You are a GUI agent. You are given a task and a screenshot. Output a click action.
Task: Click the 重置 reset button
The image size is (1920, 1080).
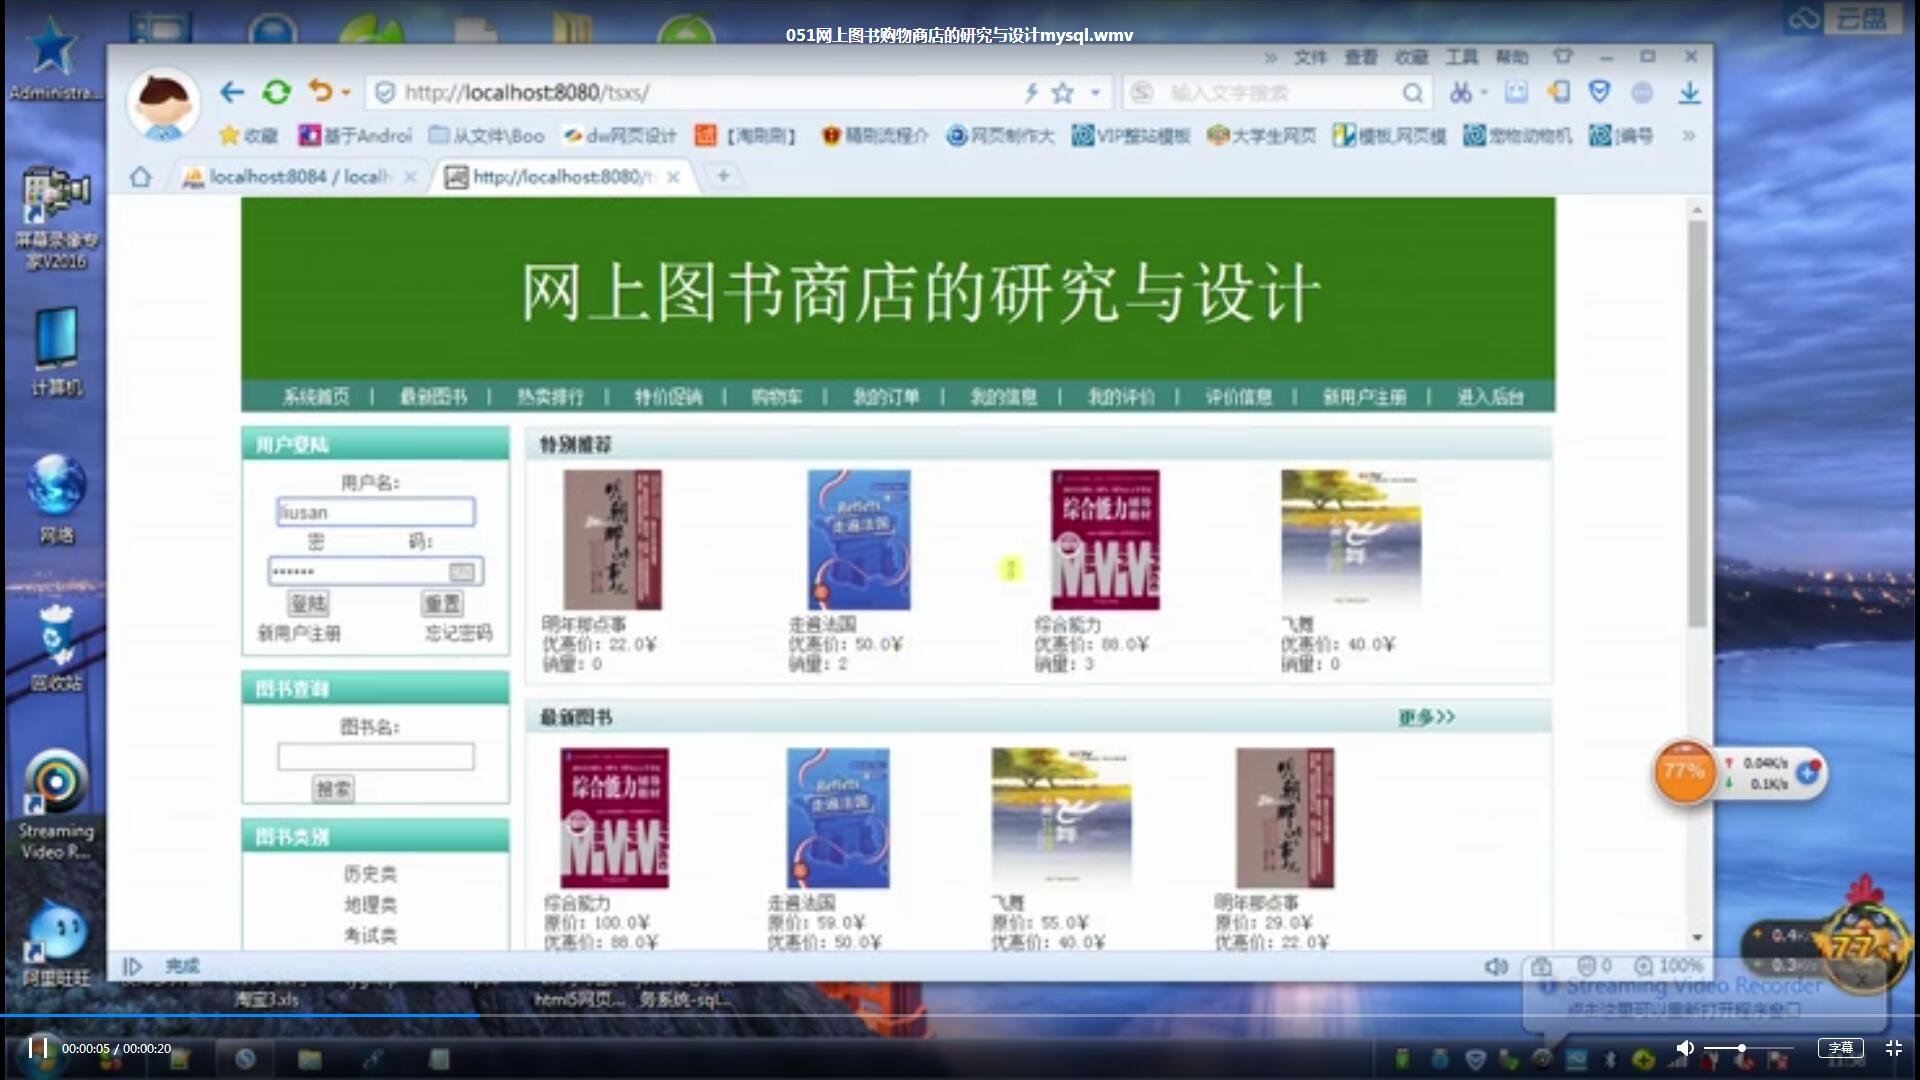tap(442, 603)
